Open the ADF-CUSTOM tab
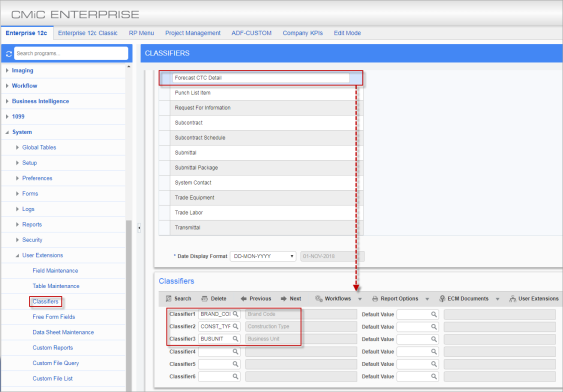The width and height of the screenshot is (563, 392). (x=251, y=33)
